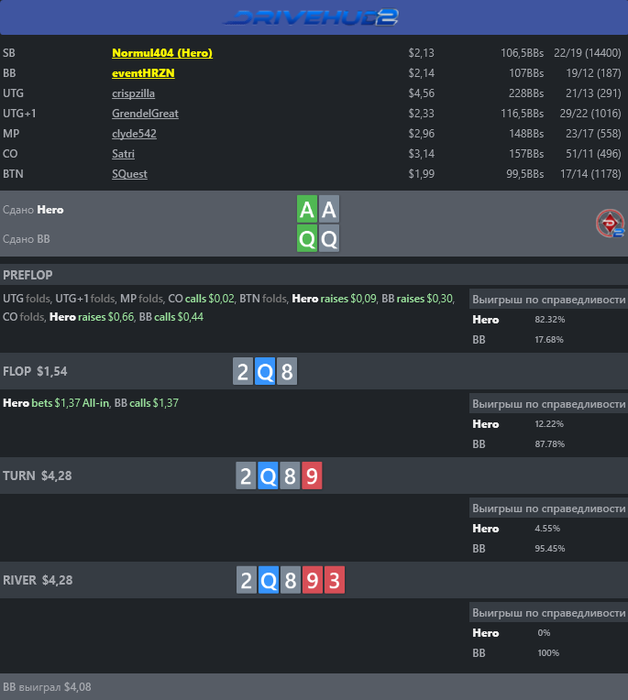
Task: Open clyde542 player link
Action: 135,134
